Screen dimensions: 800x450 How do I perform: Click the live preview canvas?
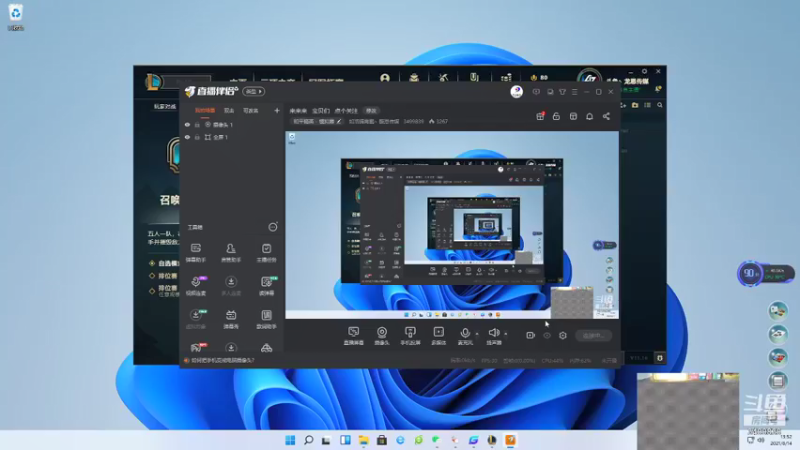pyautogui.click(x=452, y=225)
